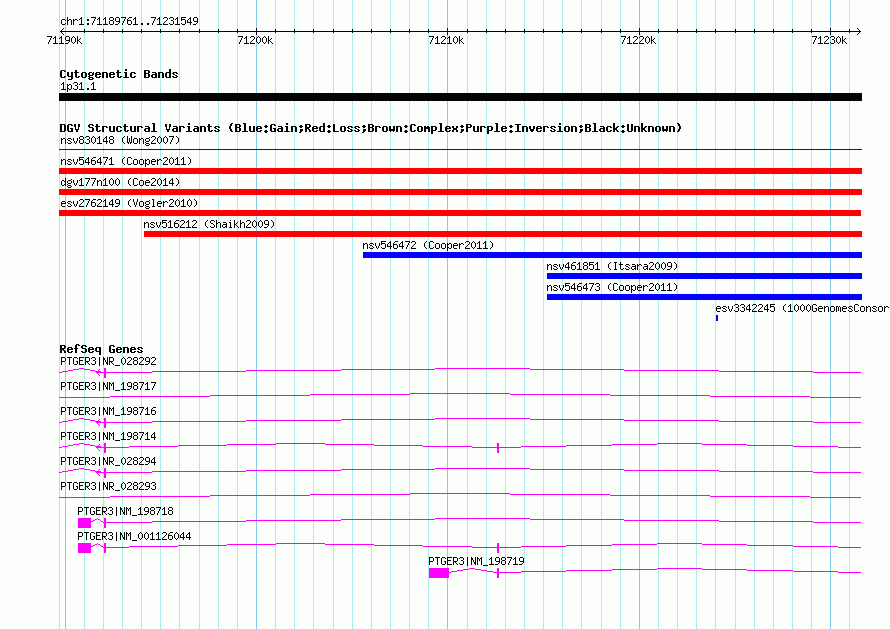Select the blue nsv546472 gain bar
The image size is (890, 629).
pyautogui.click(x=612, y=255)
